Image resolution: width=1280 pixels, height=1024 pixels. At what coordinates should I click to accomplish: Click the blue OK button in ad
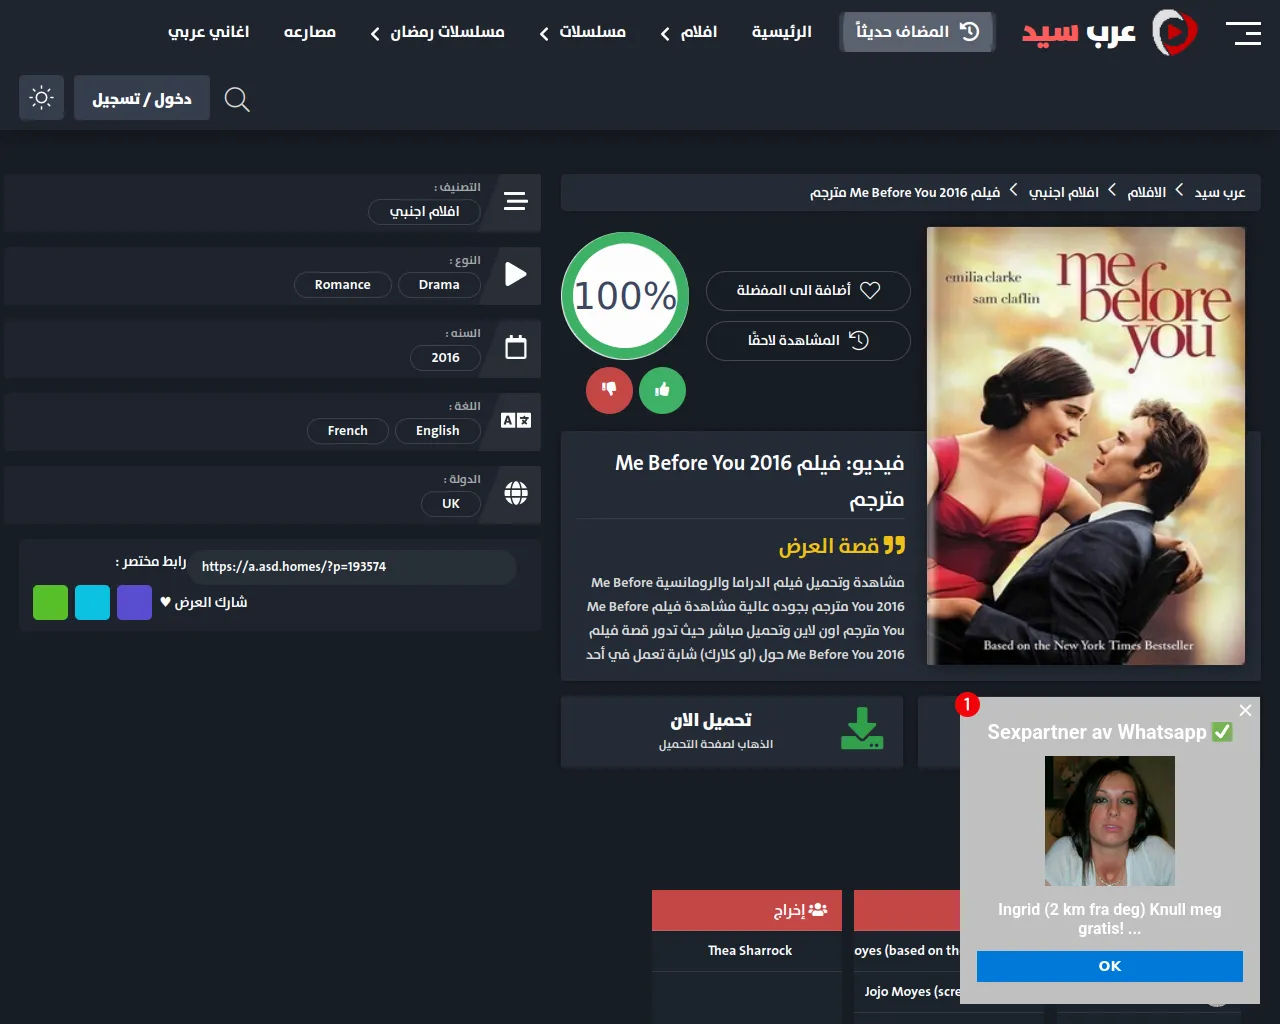click(x=1110, y=966)
